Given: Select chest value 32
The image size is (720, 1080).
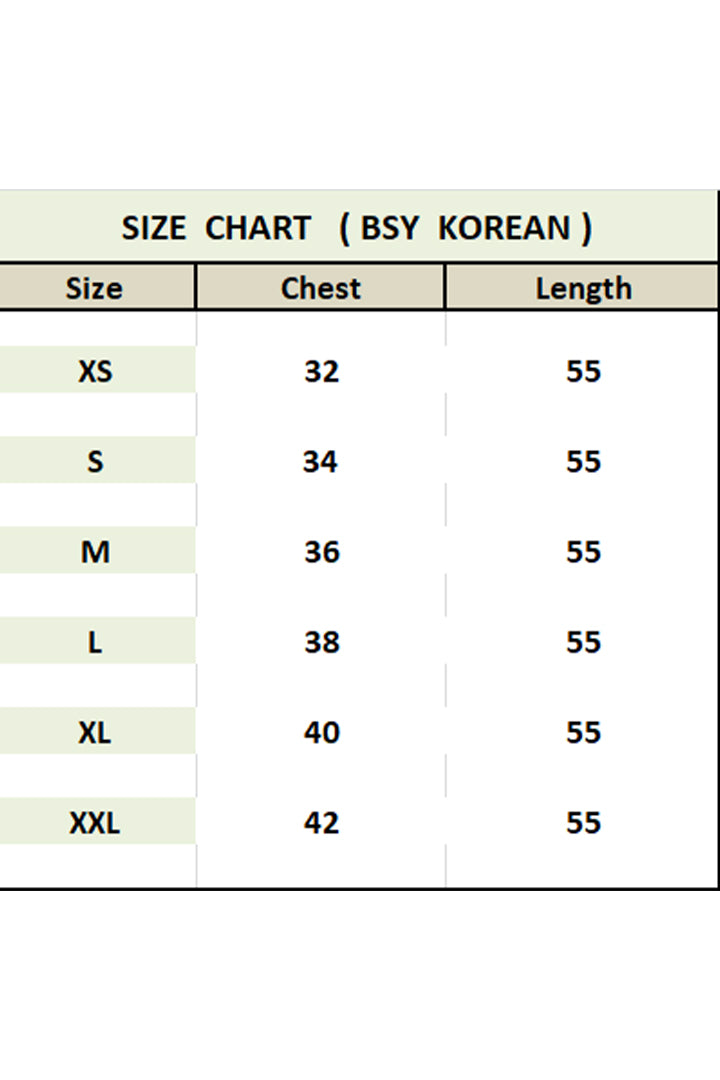Looking at the screenshot, I should pos(321,371).
